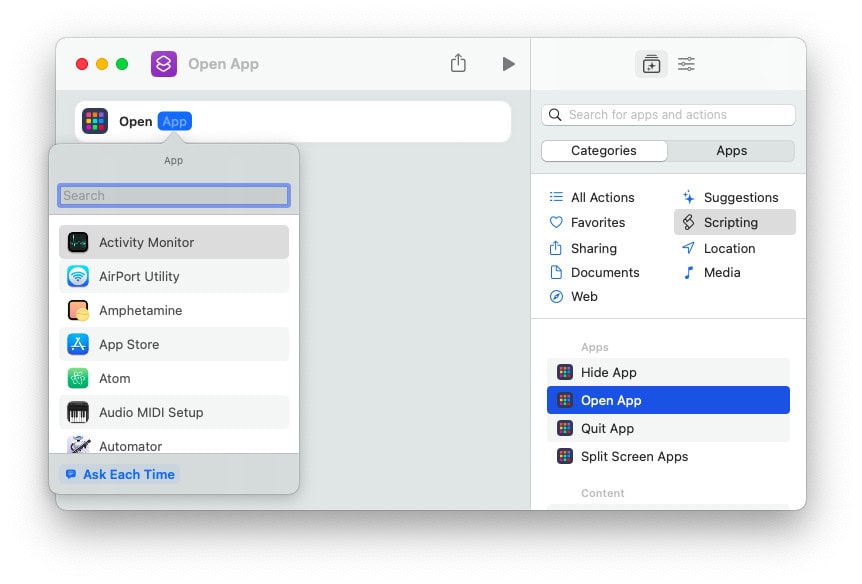This screenshot has width=862, height=584.
Task: Zoom the window with the green button
Action: (122, 64)
